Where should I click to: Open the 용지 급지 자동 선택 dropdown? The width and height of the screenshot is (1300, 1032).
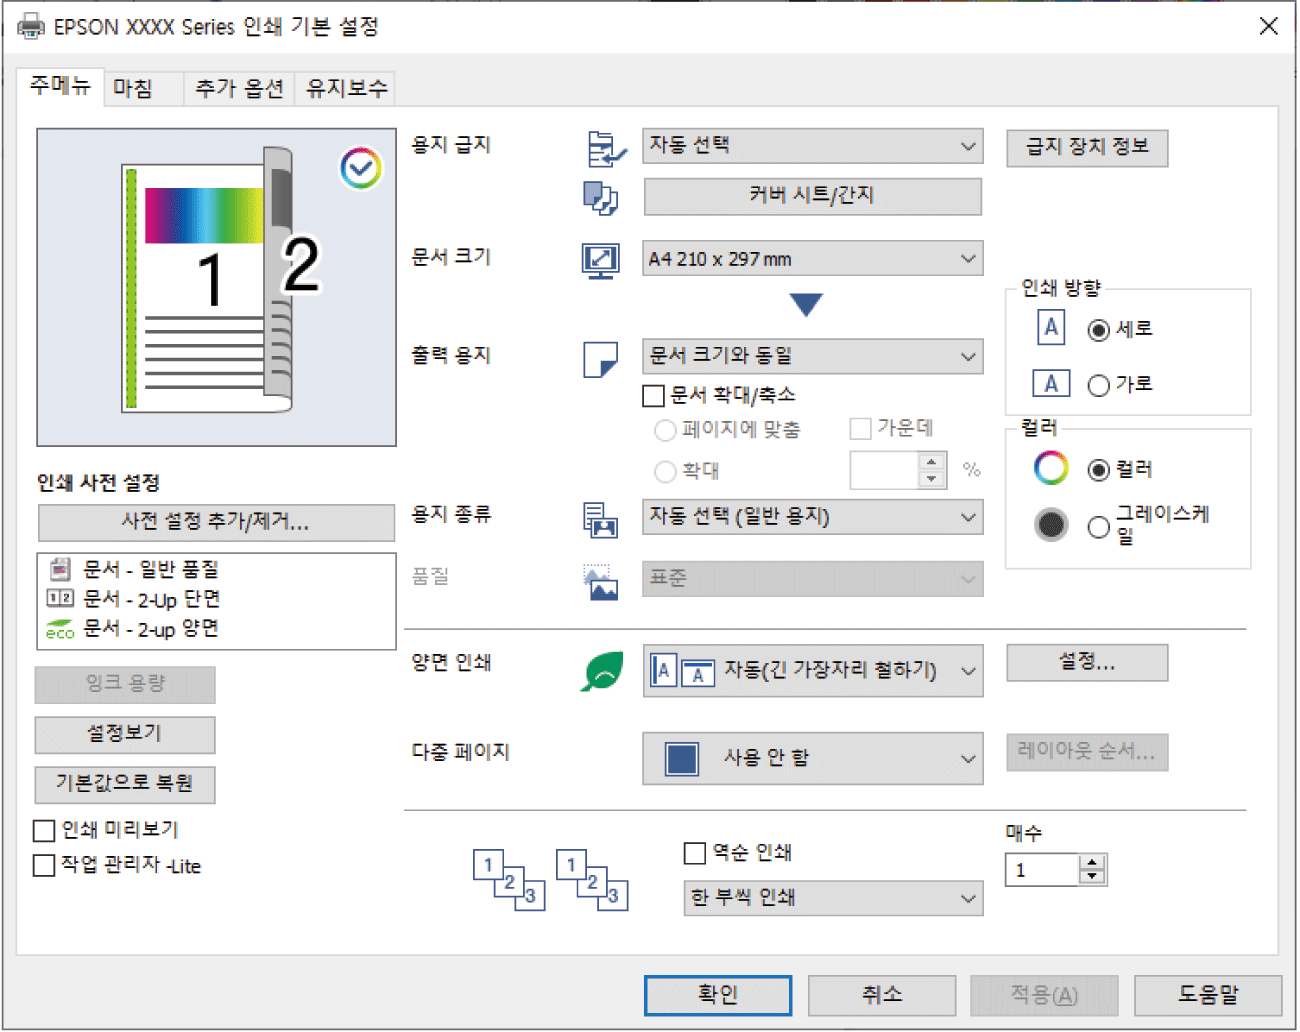[812, 146]
